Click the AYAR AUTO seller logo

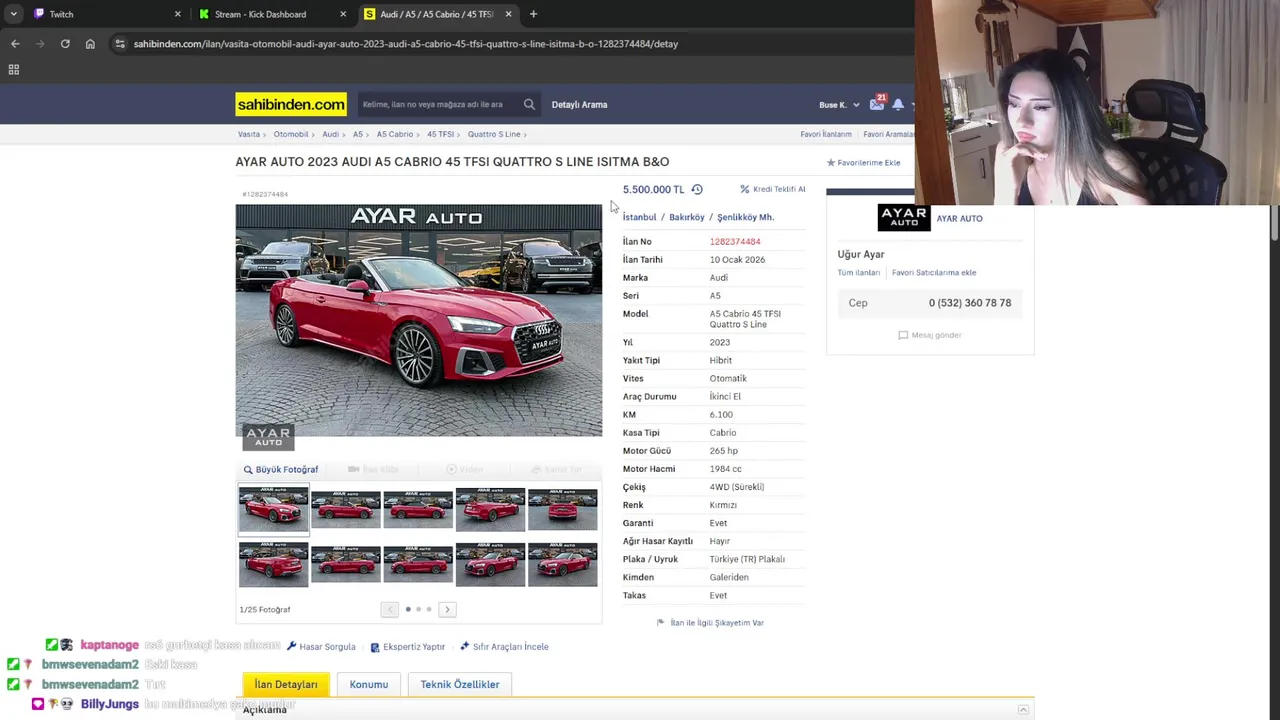[903, 218]
